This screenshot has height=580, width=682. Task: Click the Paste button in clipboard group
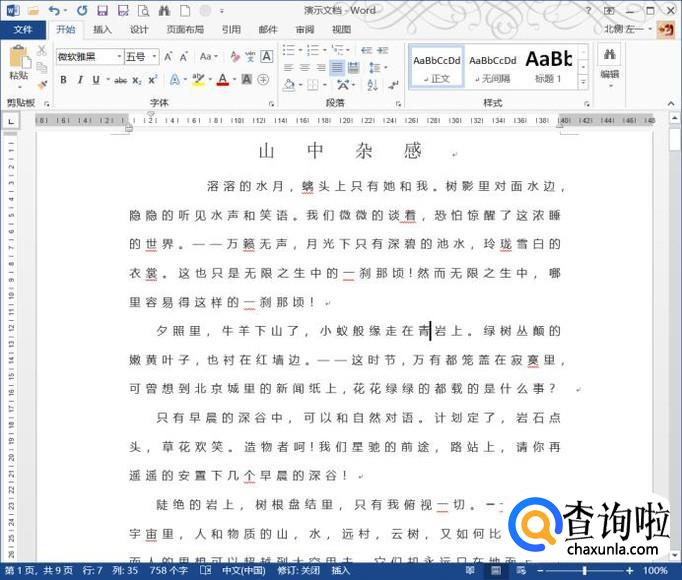[18, 65]
